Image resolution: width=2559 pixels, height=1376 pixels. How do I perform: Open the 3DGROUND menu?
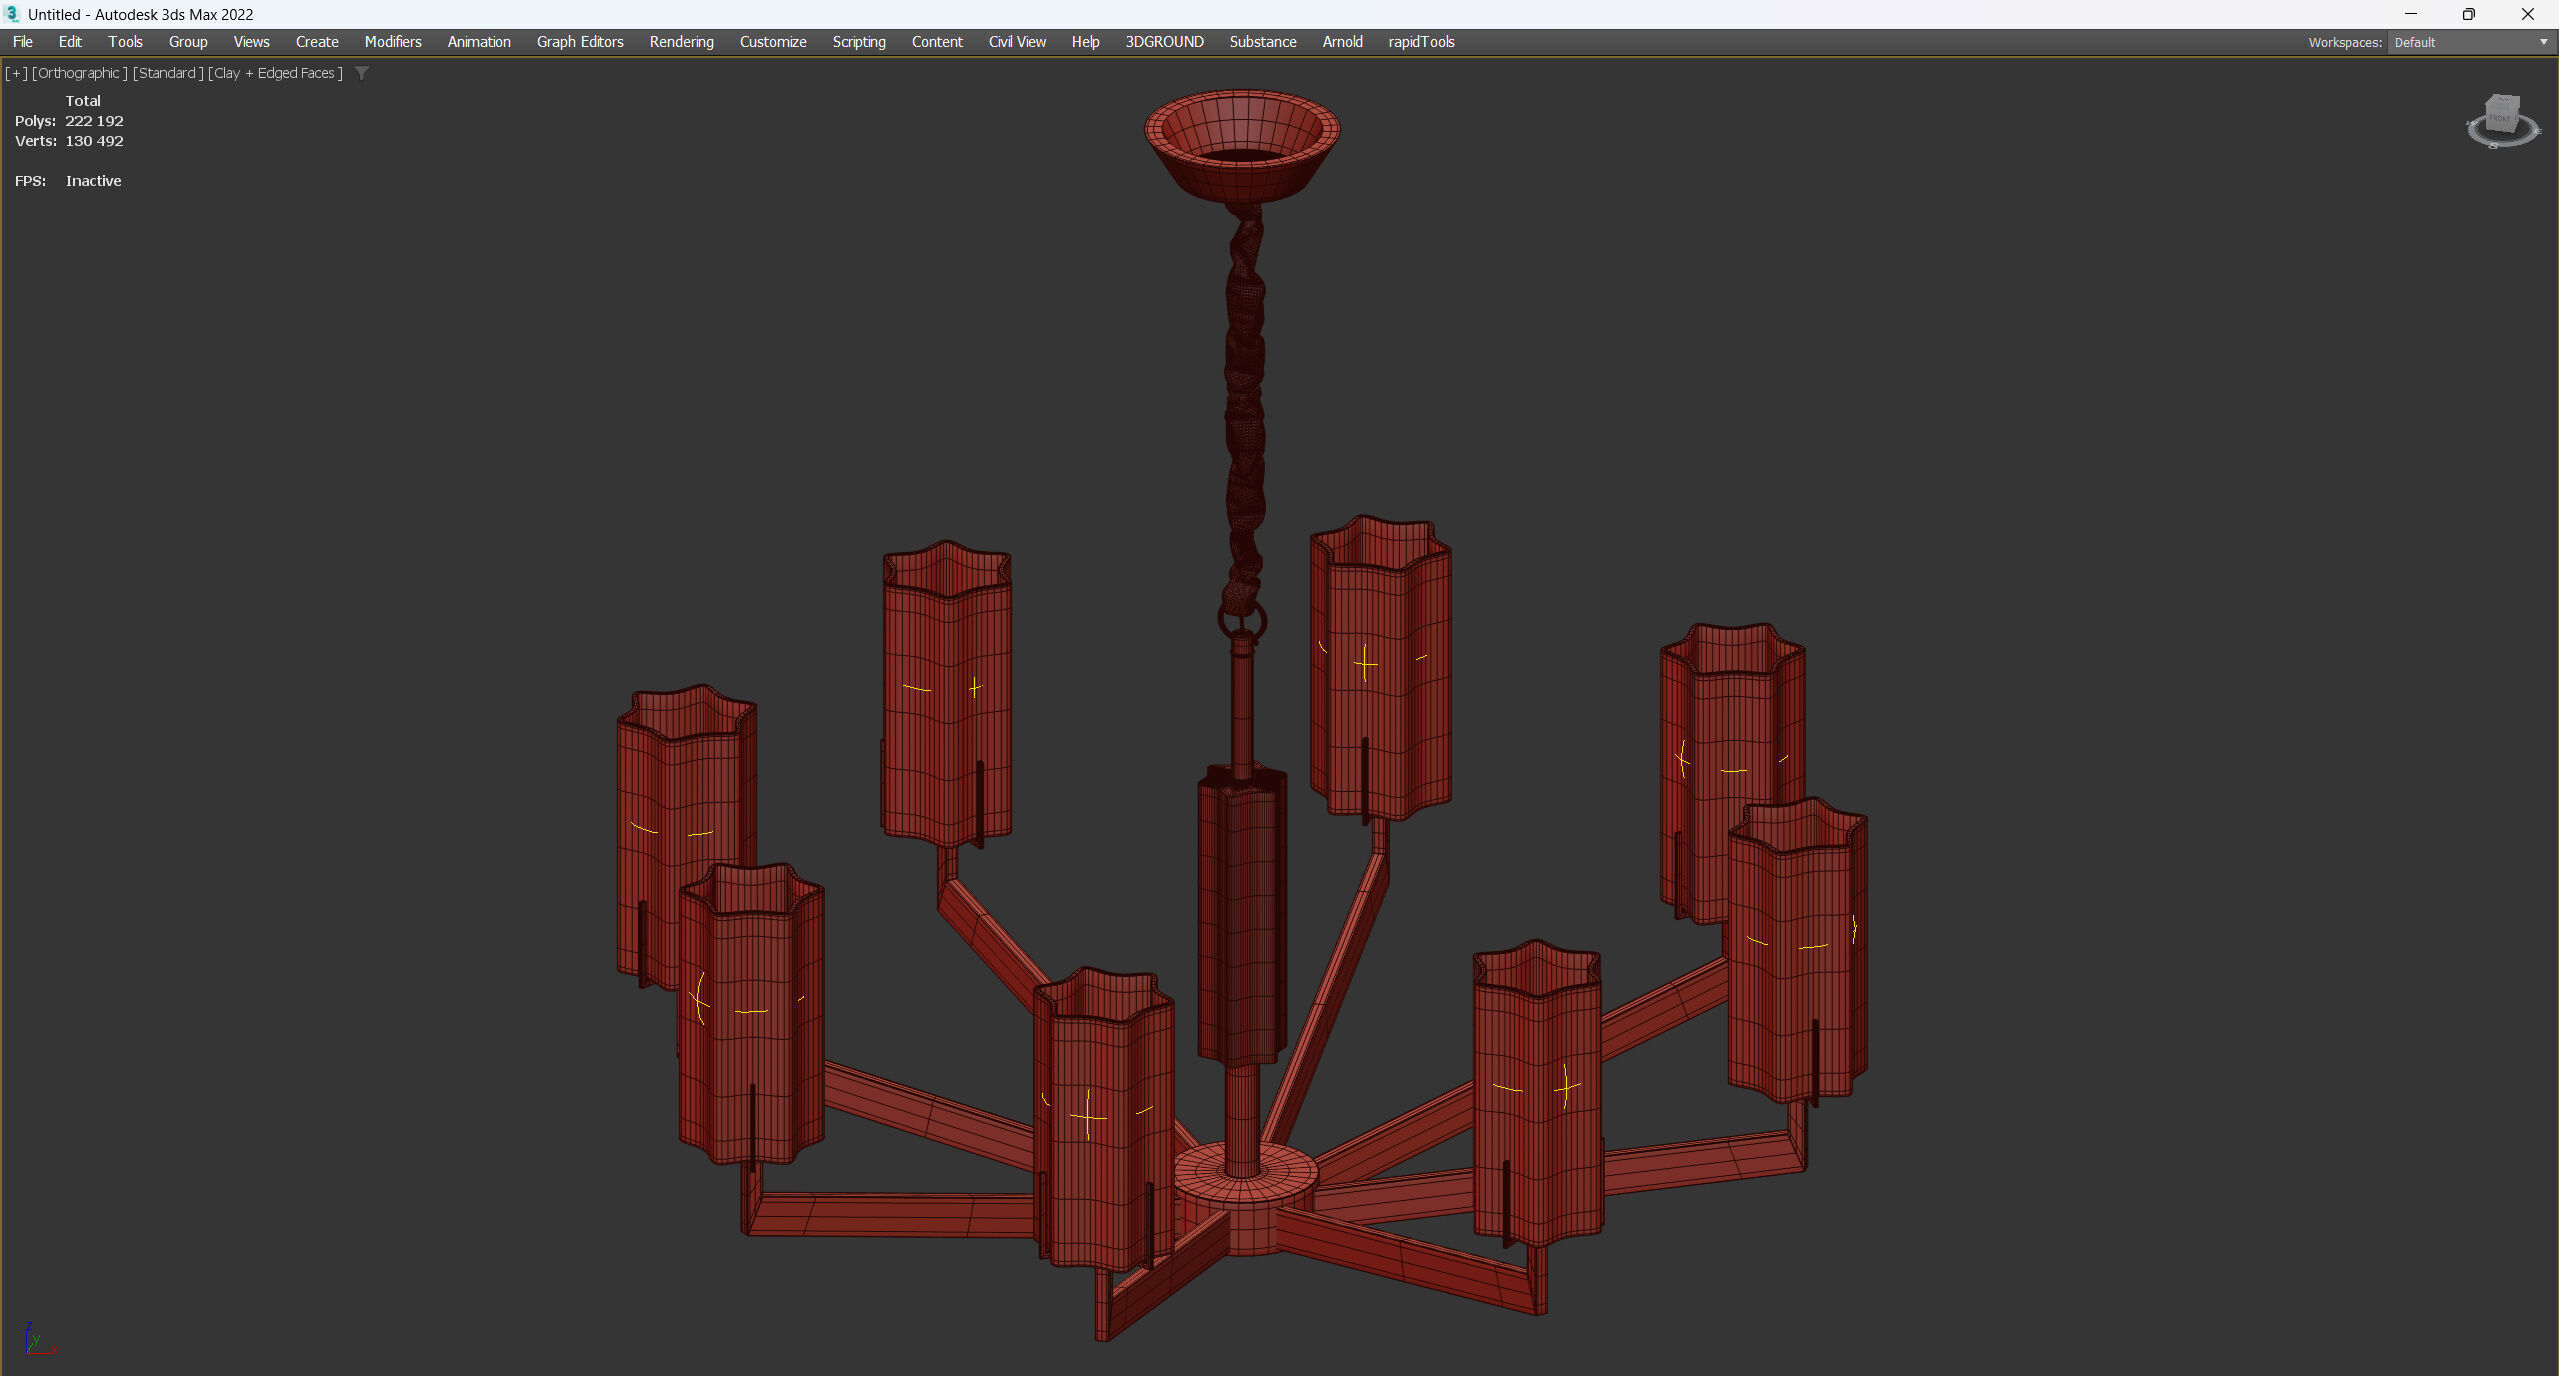click(1164, 42)
